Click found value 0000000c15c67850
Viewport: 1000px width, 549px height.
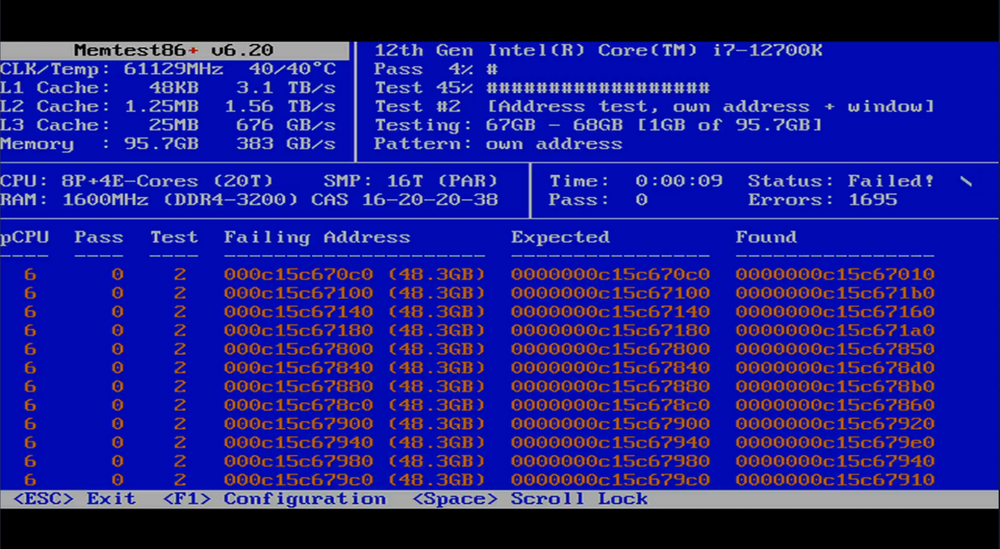point(835,349)
